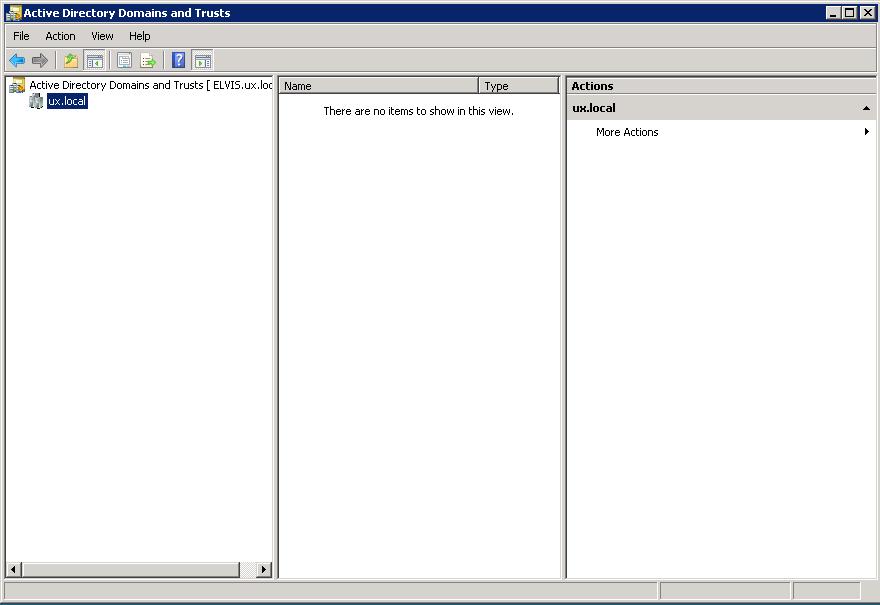
Task: Select the ux.local domain node
Action: (x=67, y=102)
